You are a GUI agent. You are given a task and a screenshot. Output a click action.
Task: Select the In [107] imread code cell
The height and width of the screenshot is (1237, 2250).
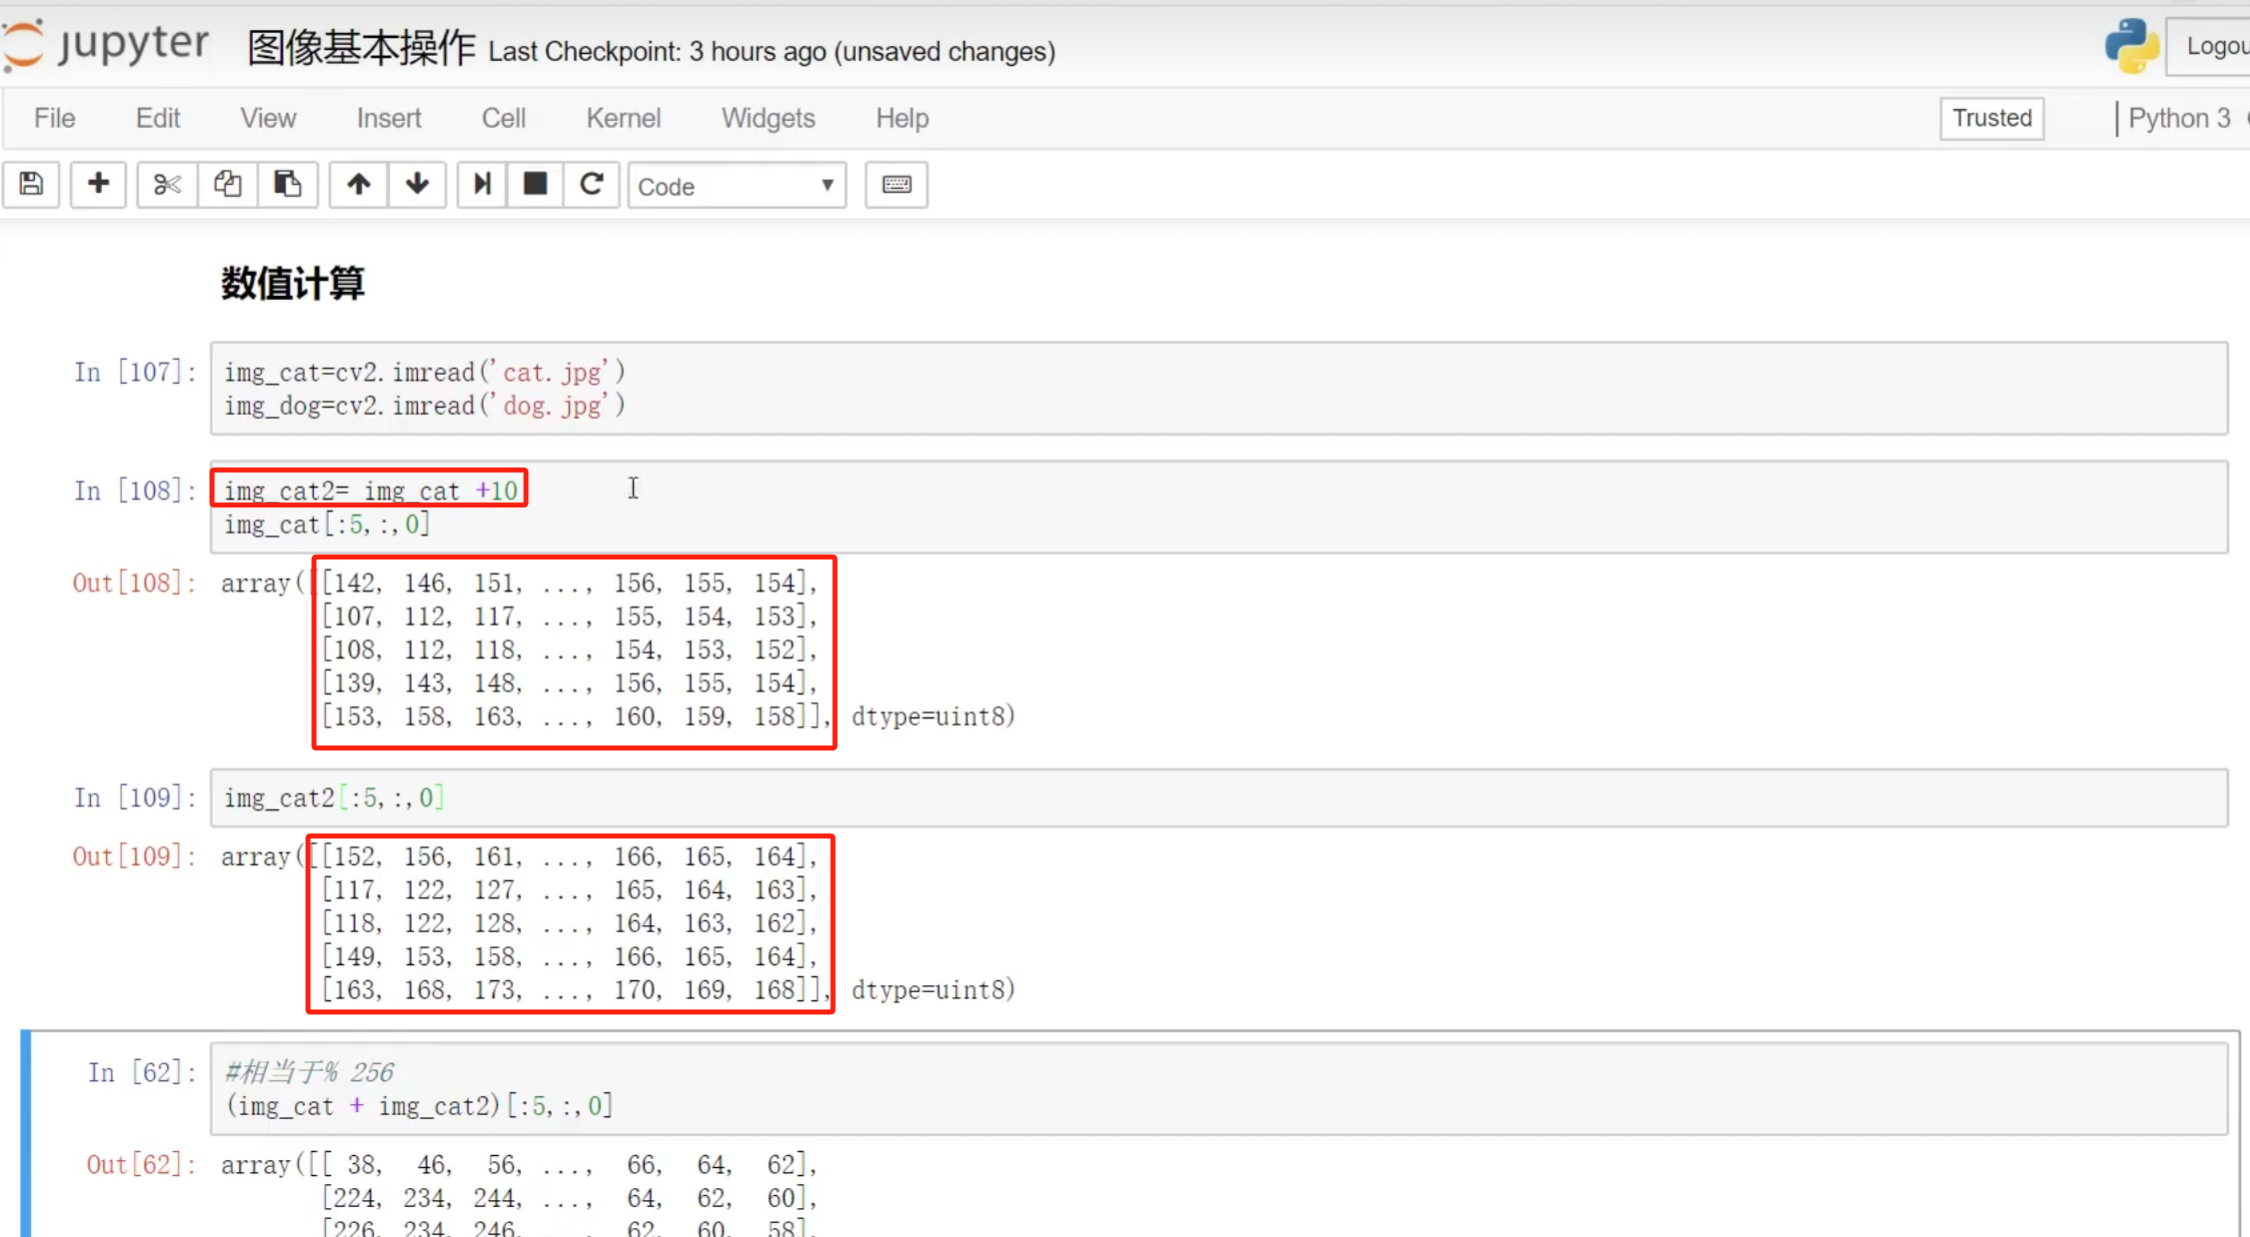point(1200,388)
